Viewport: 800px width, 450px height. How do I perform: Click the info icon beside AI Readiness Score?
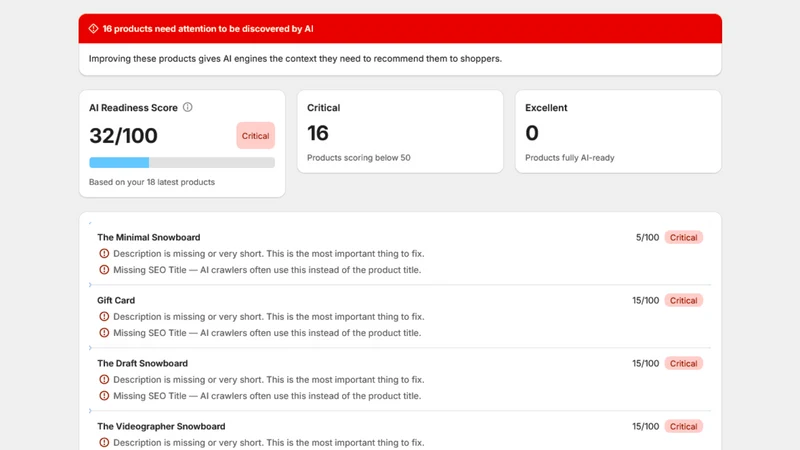(x=188, y=107)
